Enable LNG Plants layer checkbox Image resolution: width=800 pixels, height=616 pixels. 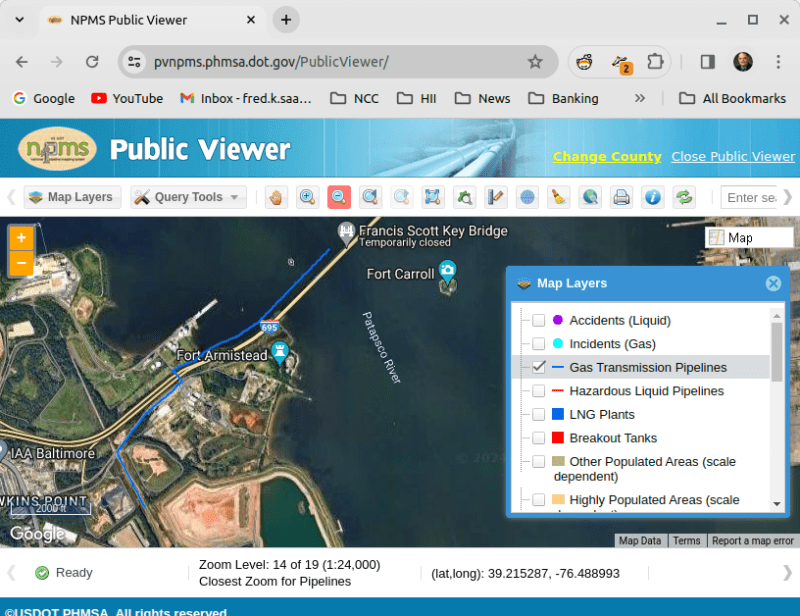(x=538, y=414)
